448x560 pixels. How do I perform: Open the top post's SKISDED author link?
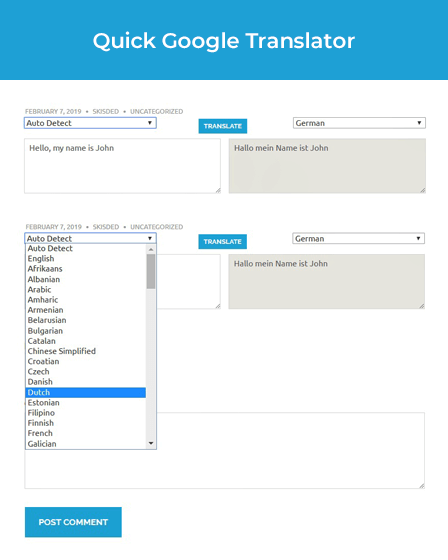(106, 111)
